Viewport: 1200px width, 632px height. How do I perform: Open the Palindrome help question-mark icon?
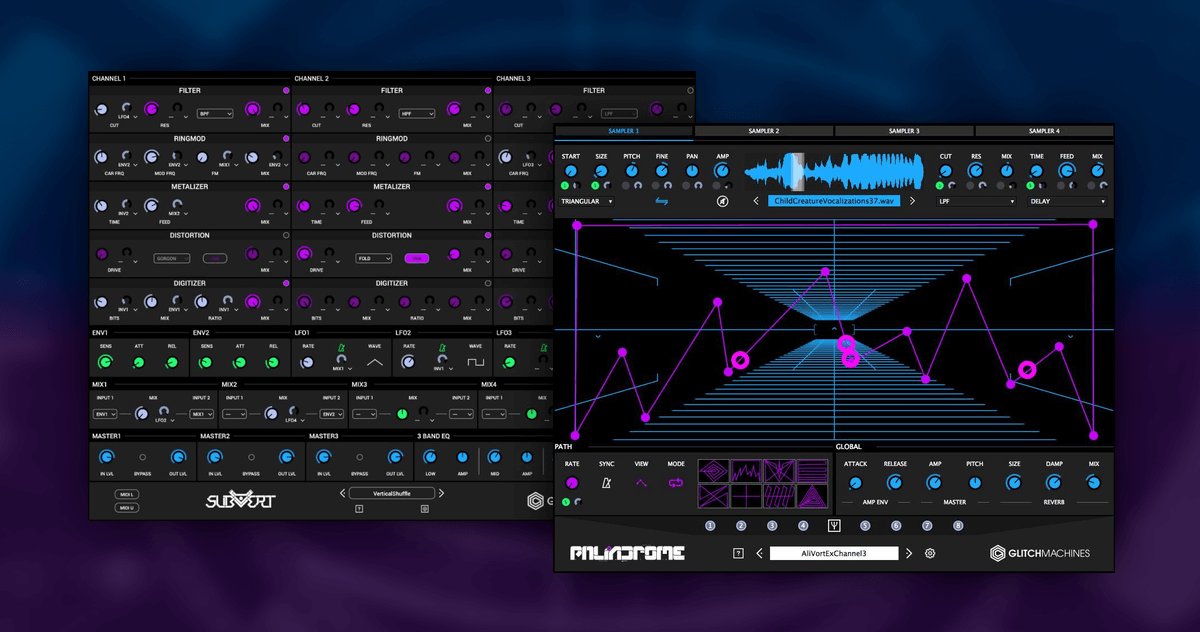[738, 553]
